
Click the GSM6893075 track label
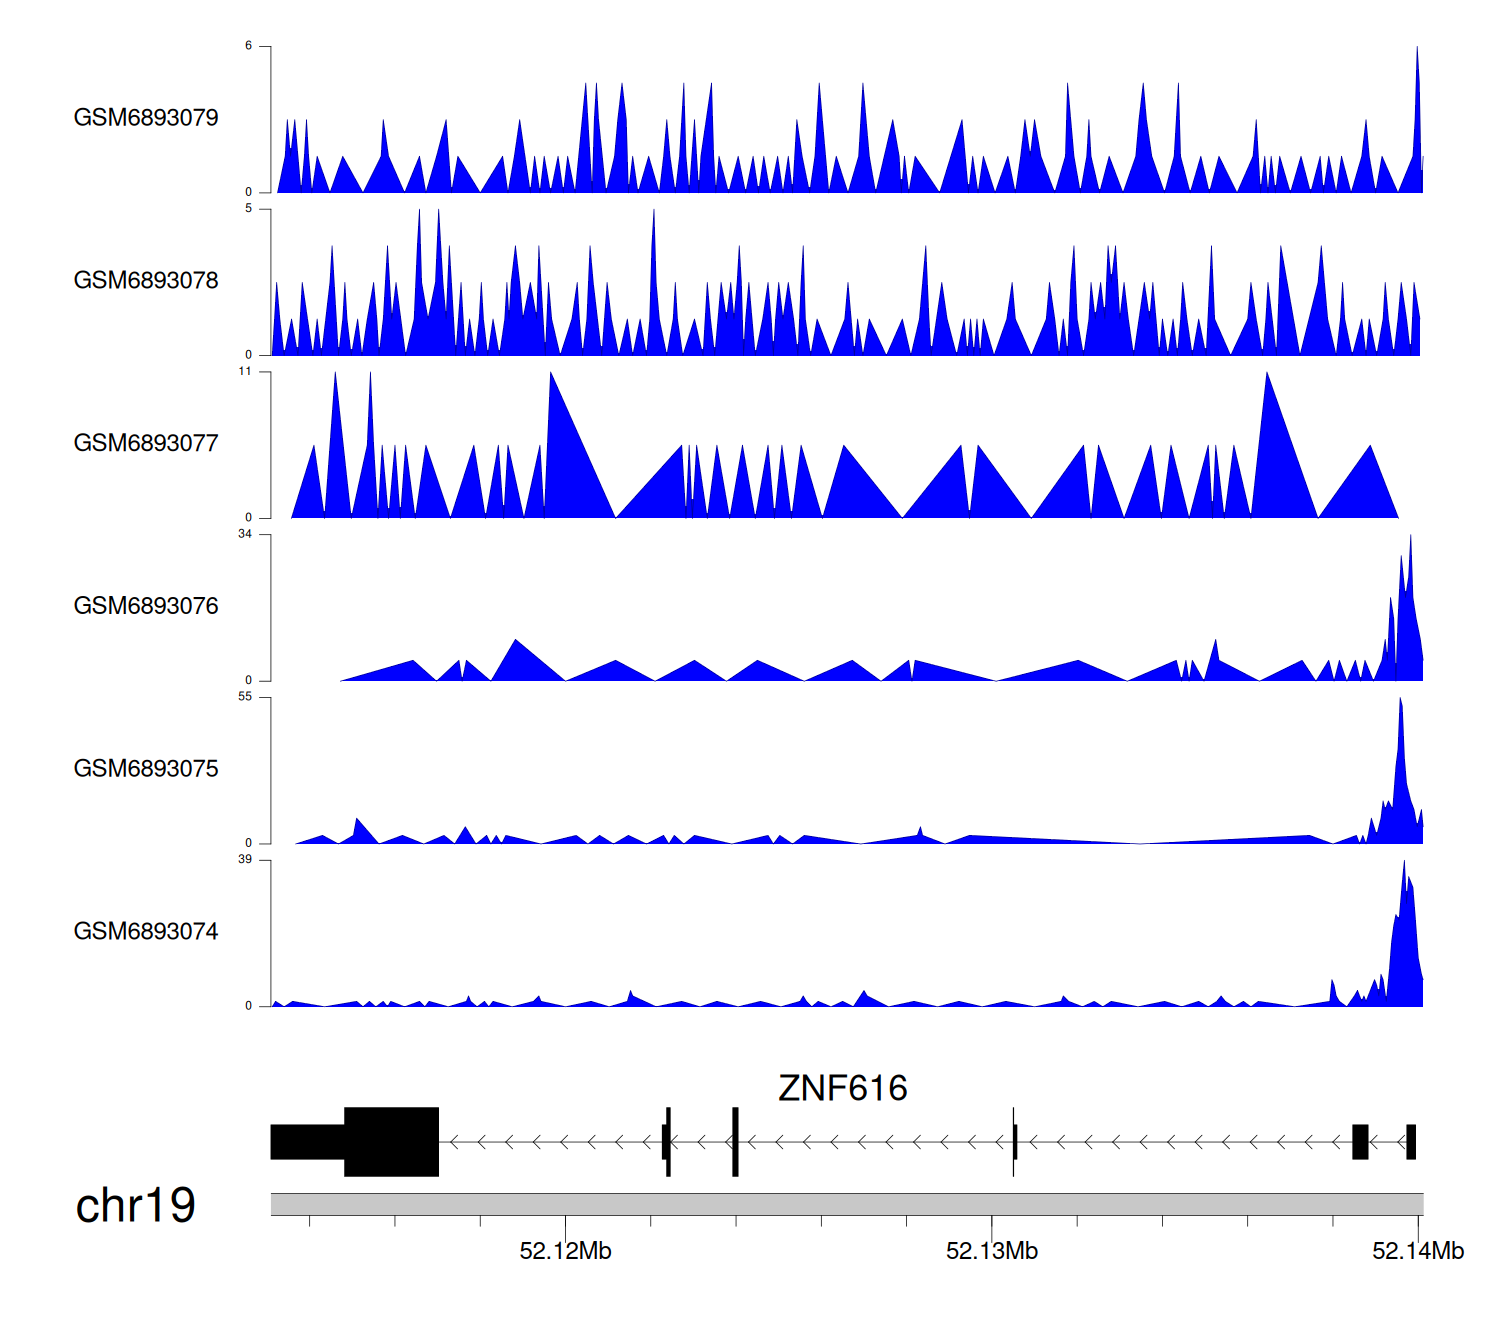[146, 769]
